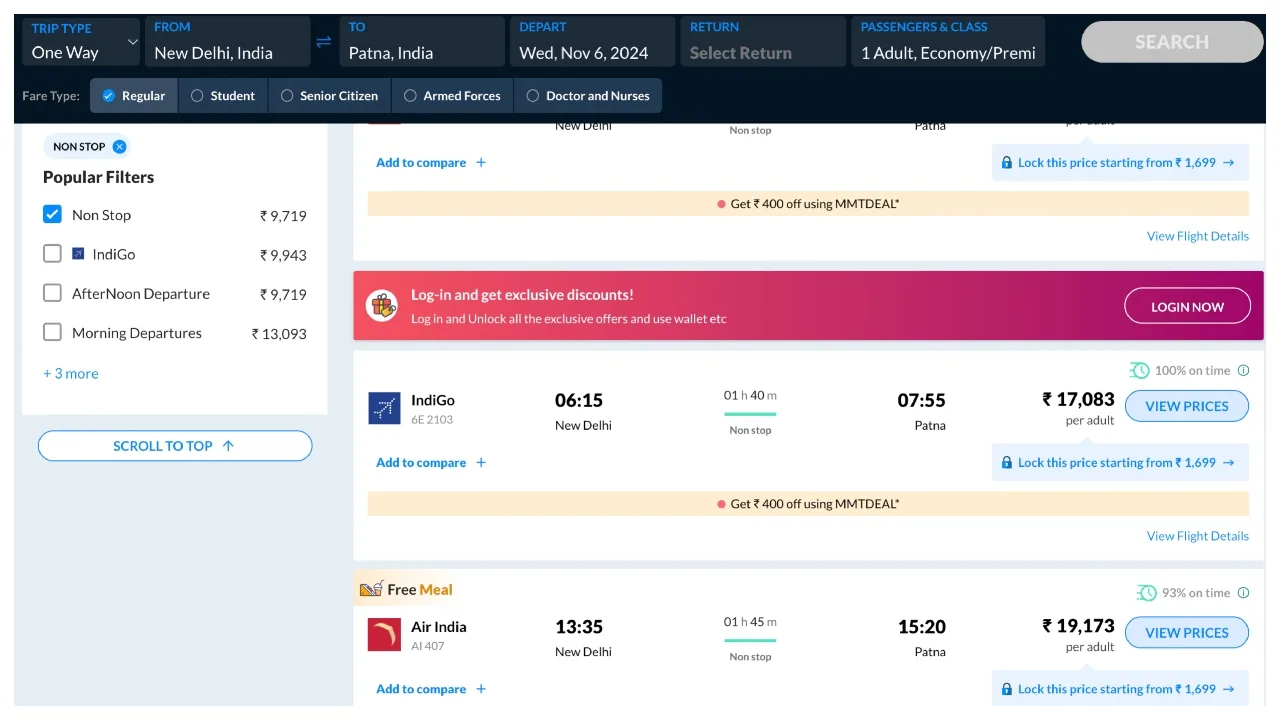1280x720 pixels.
Task: Click 06:15 departure time
Action: 579,400
